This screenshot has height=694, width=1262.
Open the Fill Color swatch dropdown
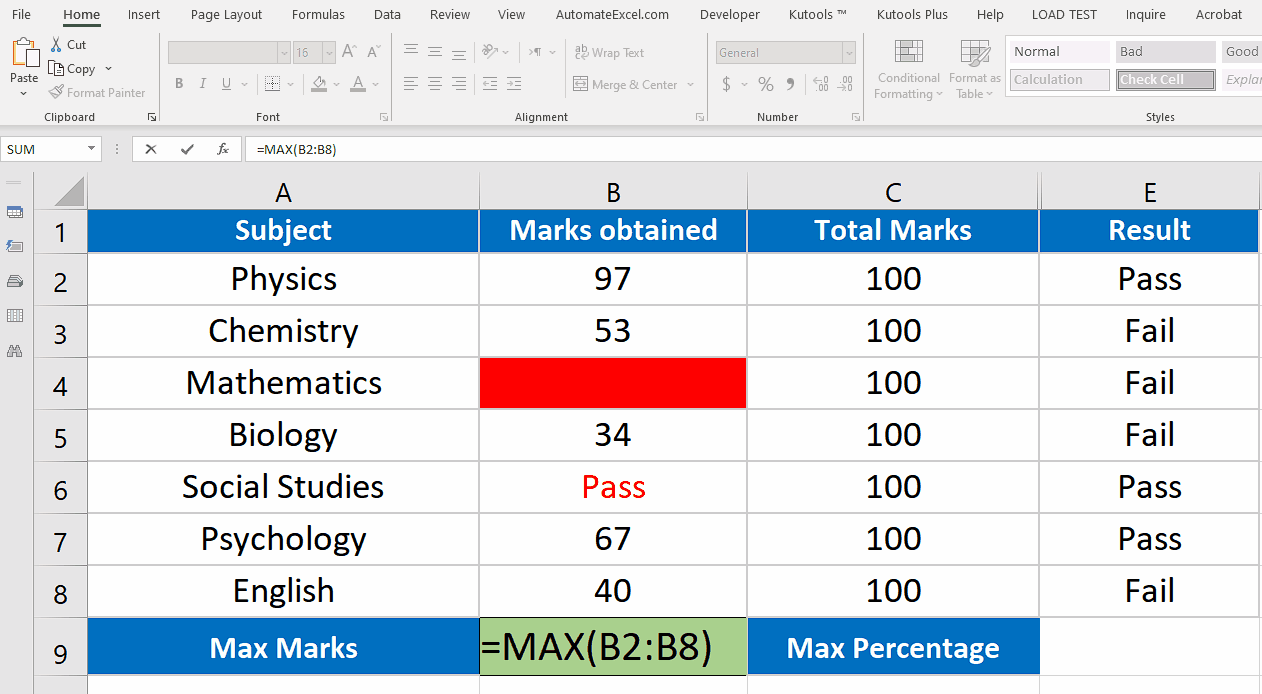pyautogui.click(x=337, y=84)
